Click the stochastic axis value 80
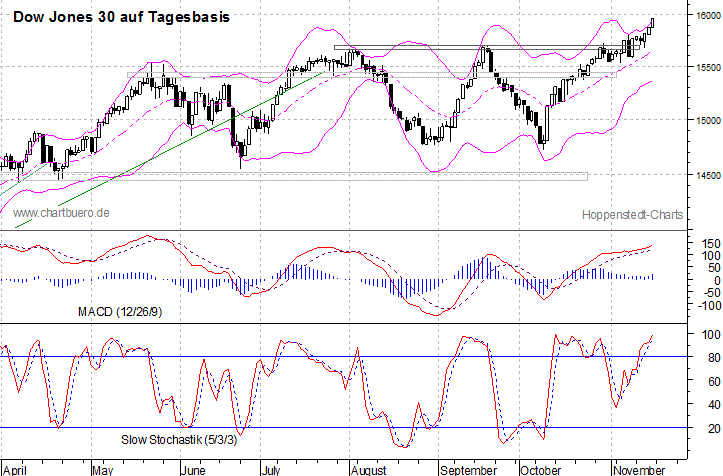Viewport: 723px width, 476px height. pos(714,358)
